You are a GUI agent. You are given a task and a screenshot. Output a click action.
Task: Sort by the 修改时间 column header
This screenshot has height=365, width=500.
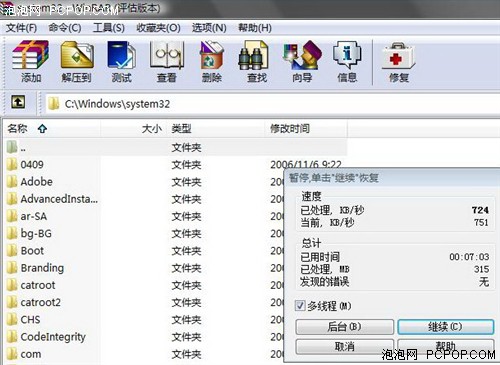point(306,129)
